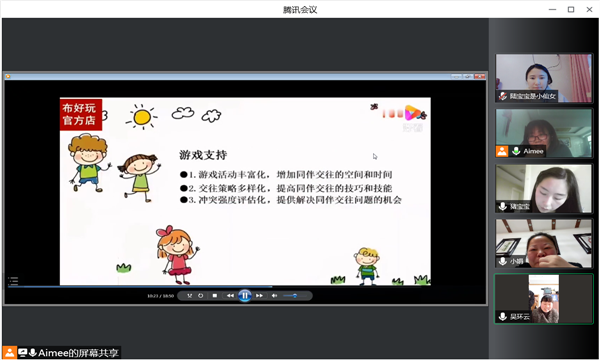Click the green microphone icon beside Aimee's name
Screen dimensions: 600x360
pyautogui.click(x=516, y=151)
